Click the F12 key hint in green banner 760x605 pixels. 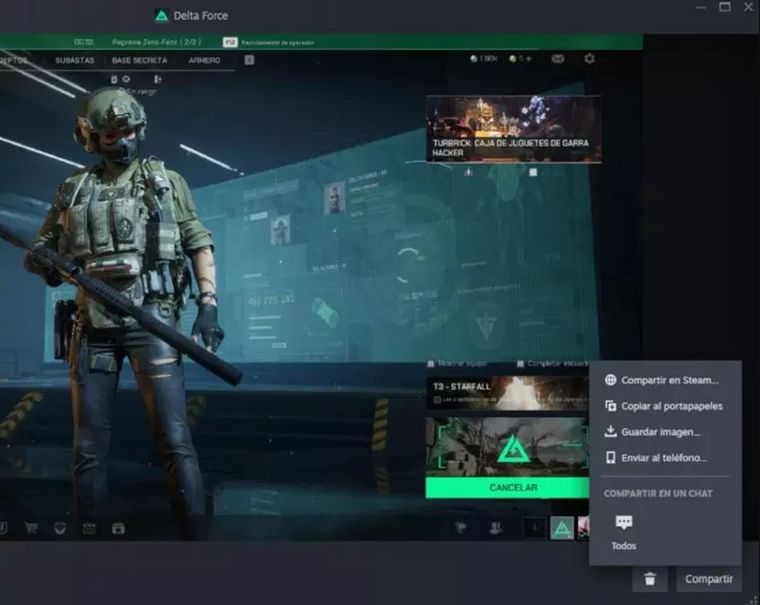(230, 42)
